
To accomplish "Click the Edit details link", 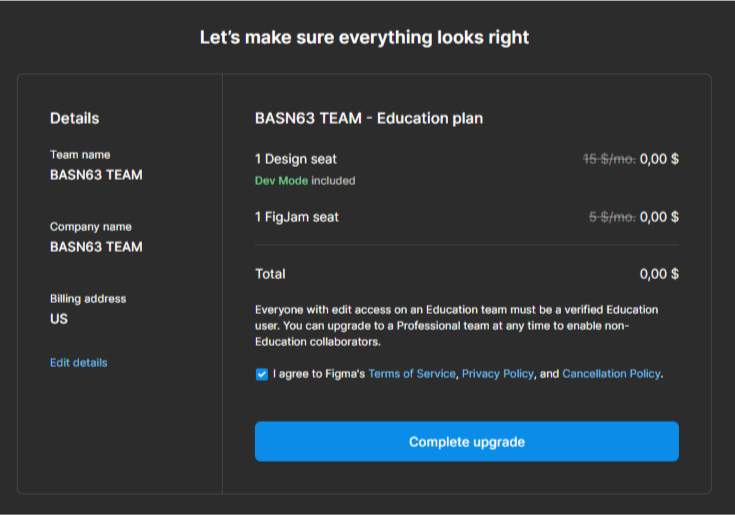I will coord(79,362).
